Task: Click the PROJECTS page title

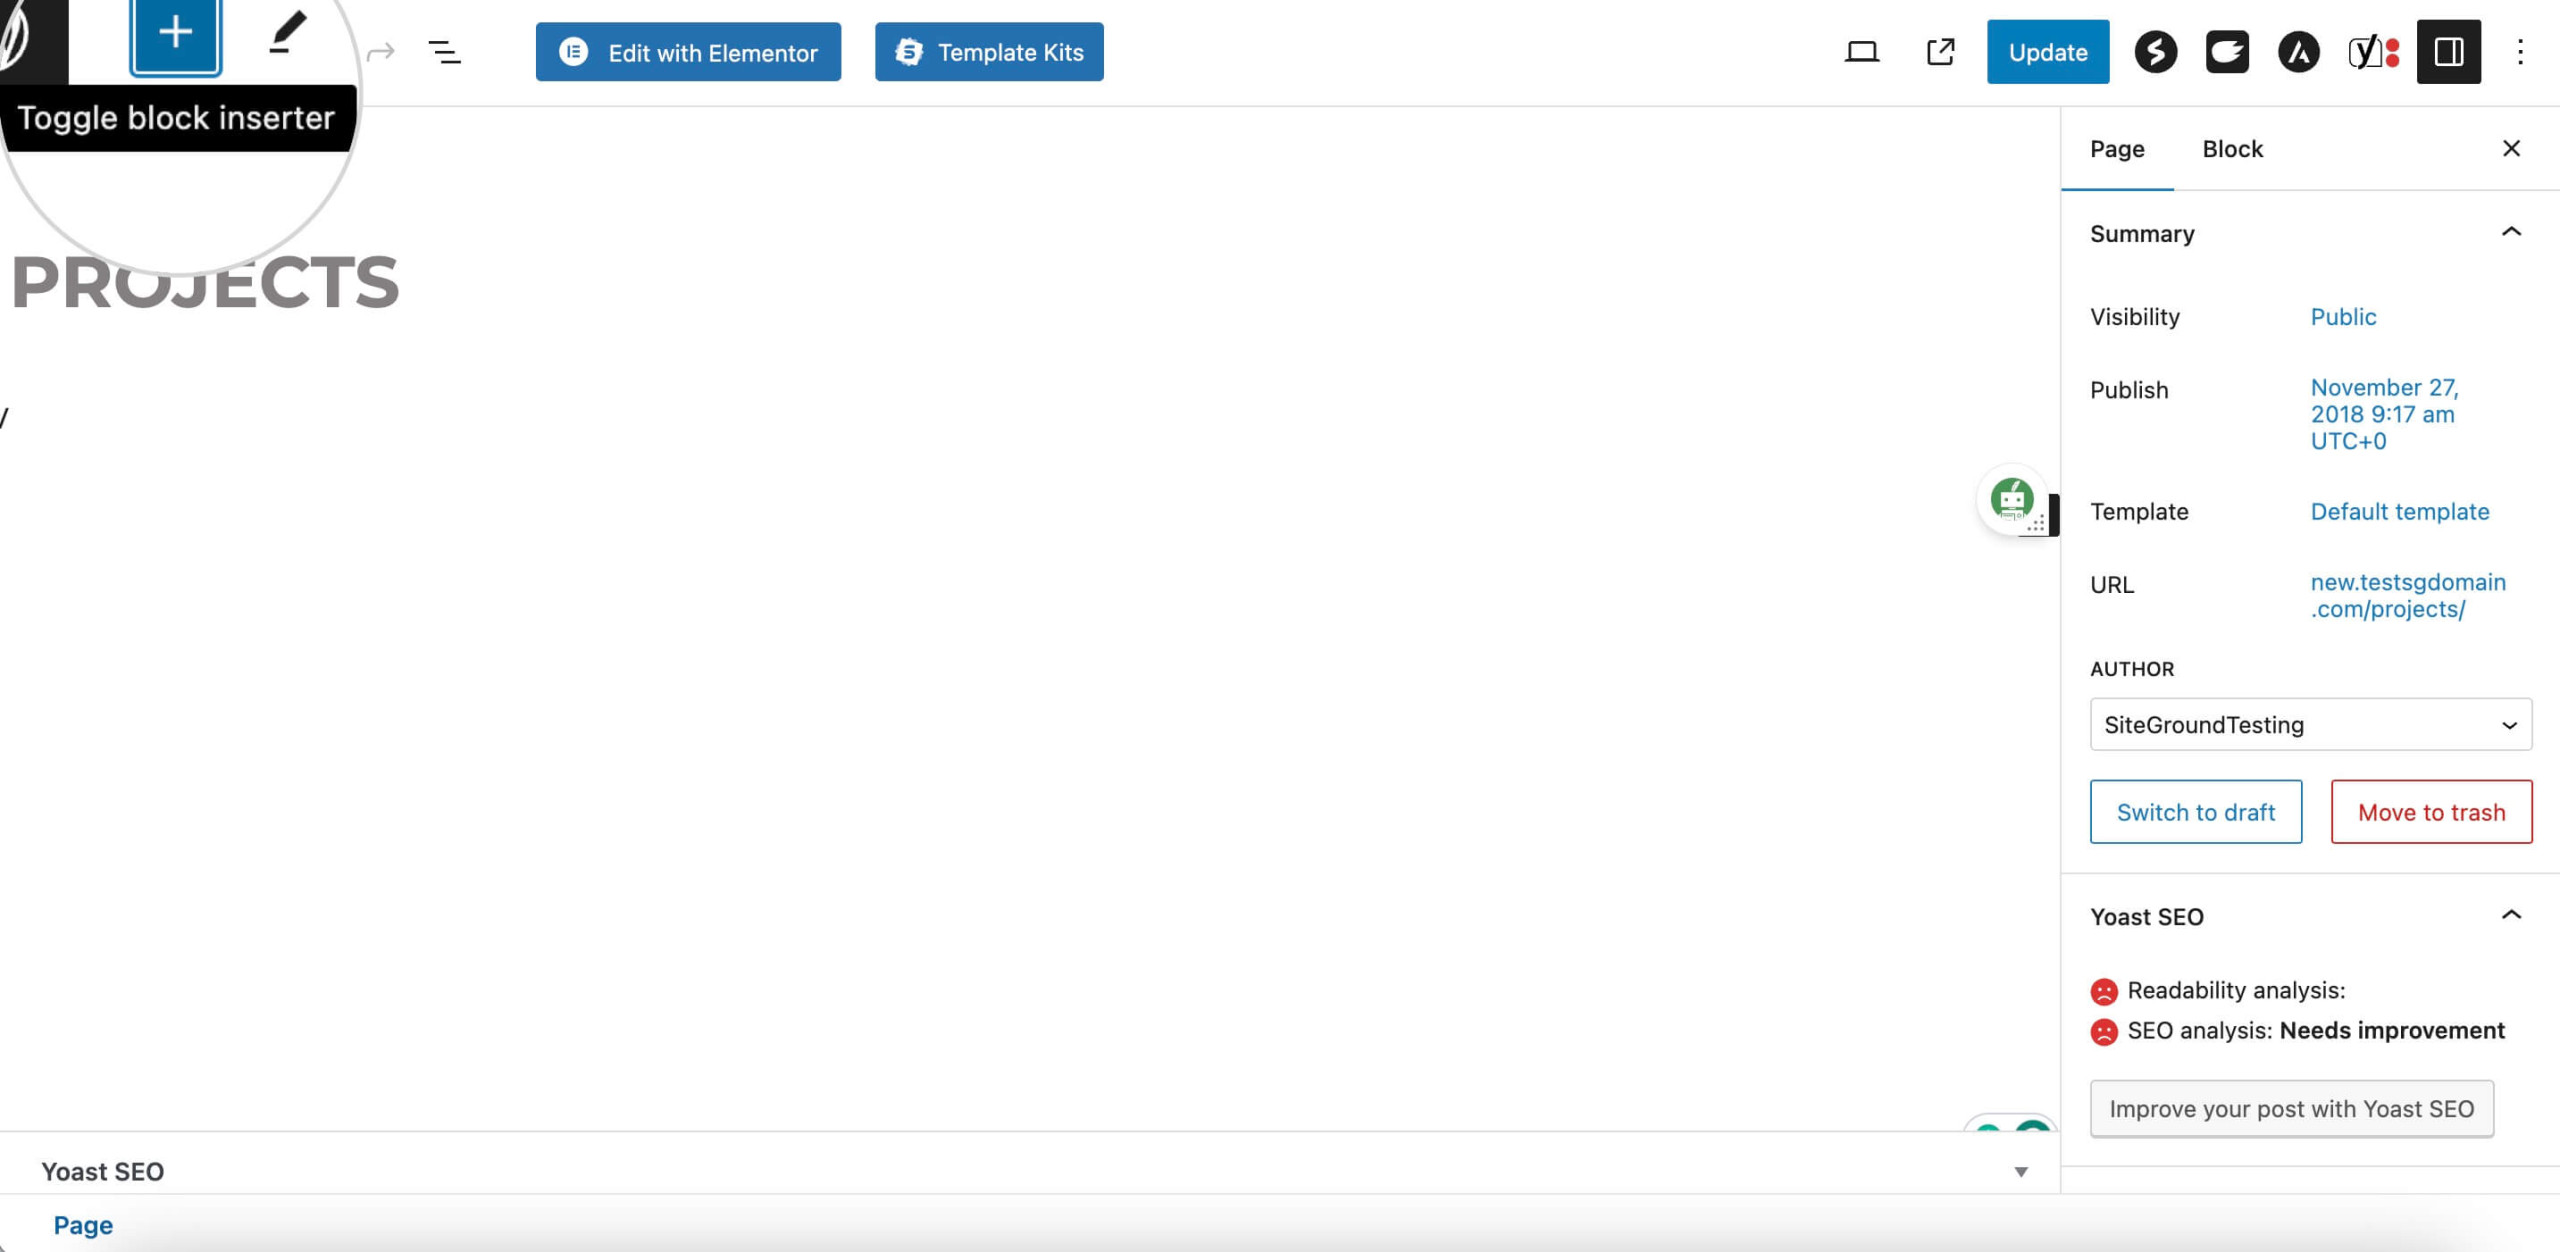Action: click(205, 282)
